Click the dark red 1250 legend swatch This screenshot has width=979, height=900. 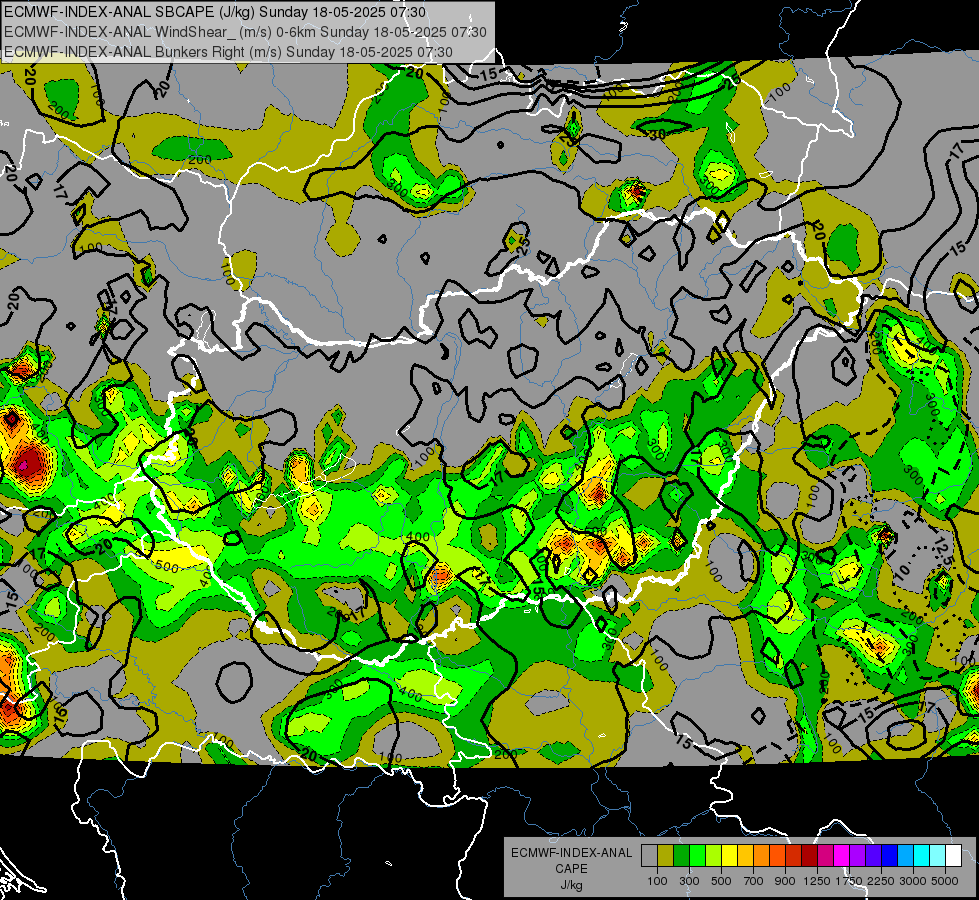(810, 855)
